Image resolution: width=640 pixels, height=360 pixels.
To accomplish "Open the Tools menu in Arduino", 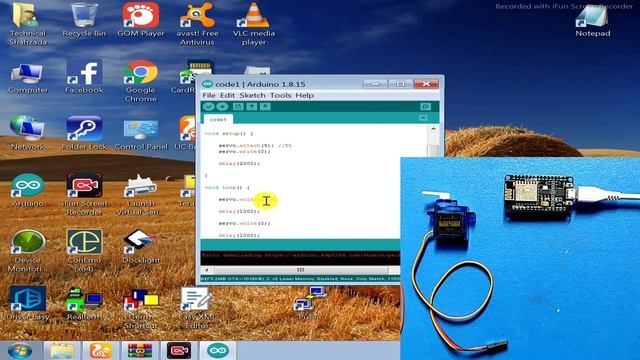I will 280,96.
